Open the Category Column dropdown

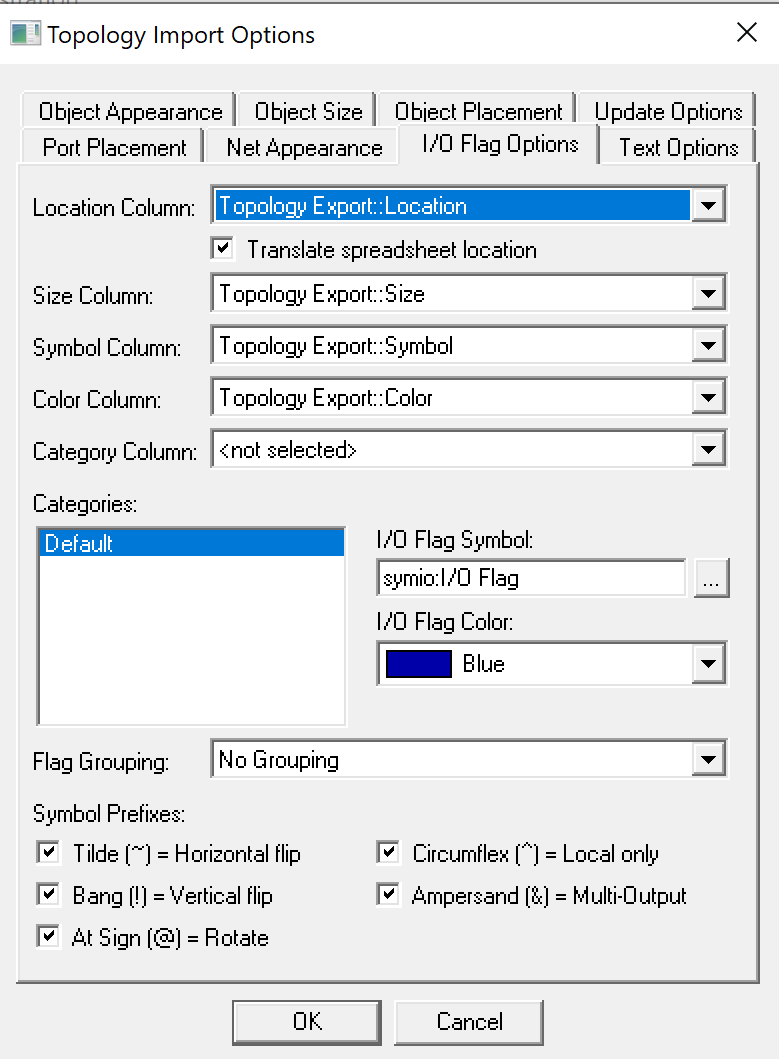(709, 450)
